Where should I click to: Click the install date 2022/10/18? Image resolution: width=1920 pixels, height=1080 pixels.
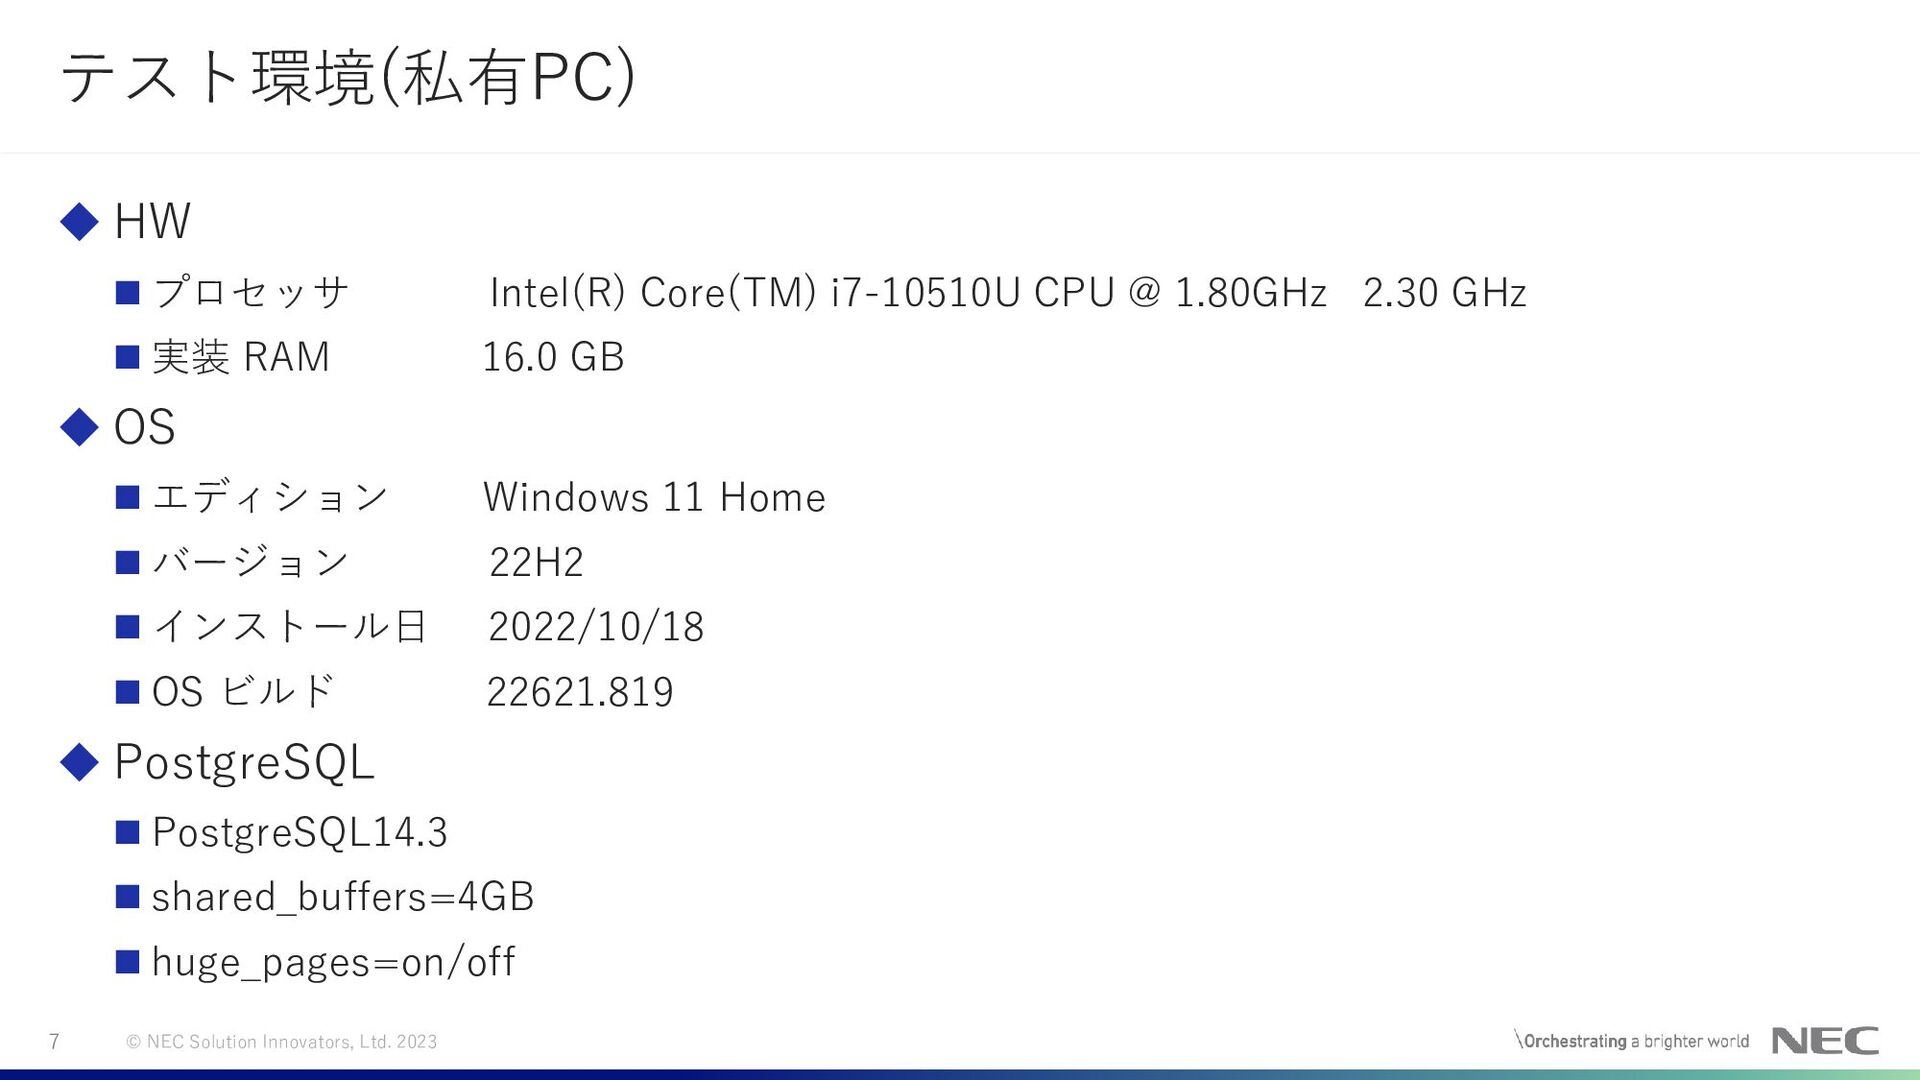coord(596,627)
